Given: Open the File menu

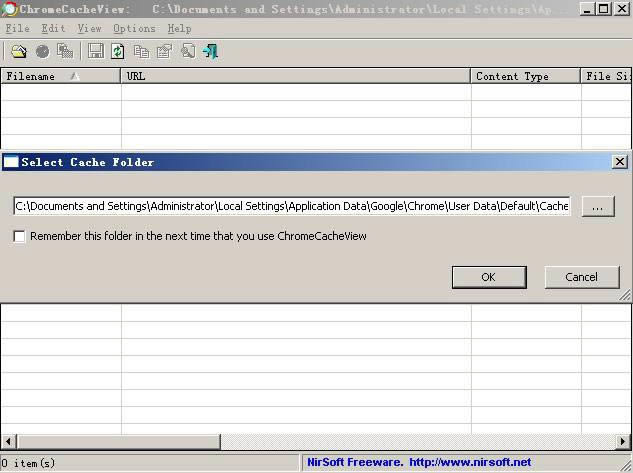Looking at the screenshot, I should (17, 29).
